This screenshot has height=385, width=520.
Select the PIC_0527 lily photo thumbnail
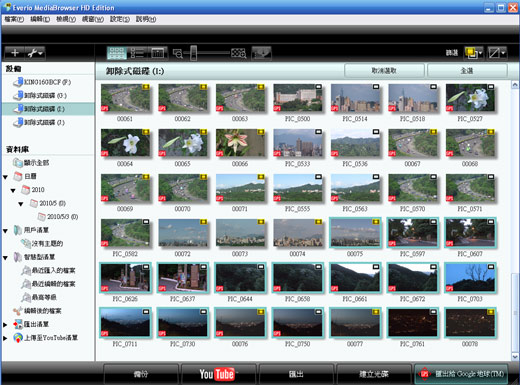point(470,98)
